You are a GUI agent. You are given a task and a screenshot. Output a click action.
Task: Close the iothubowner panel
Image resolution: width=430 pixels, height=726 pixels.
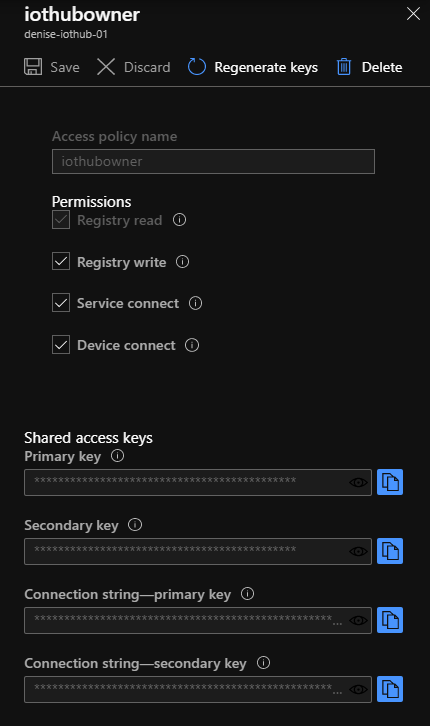pos(413,14)
